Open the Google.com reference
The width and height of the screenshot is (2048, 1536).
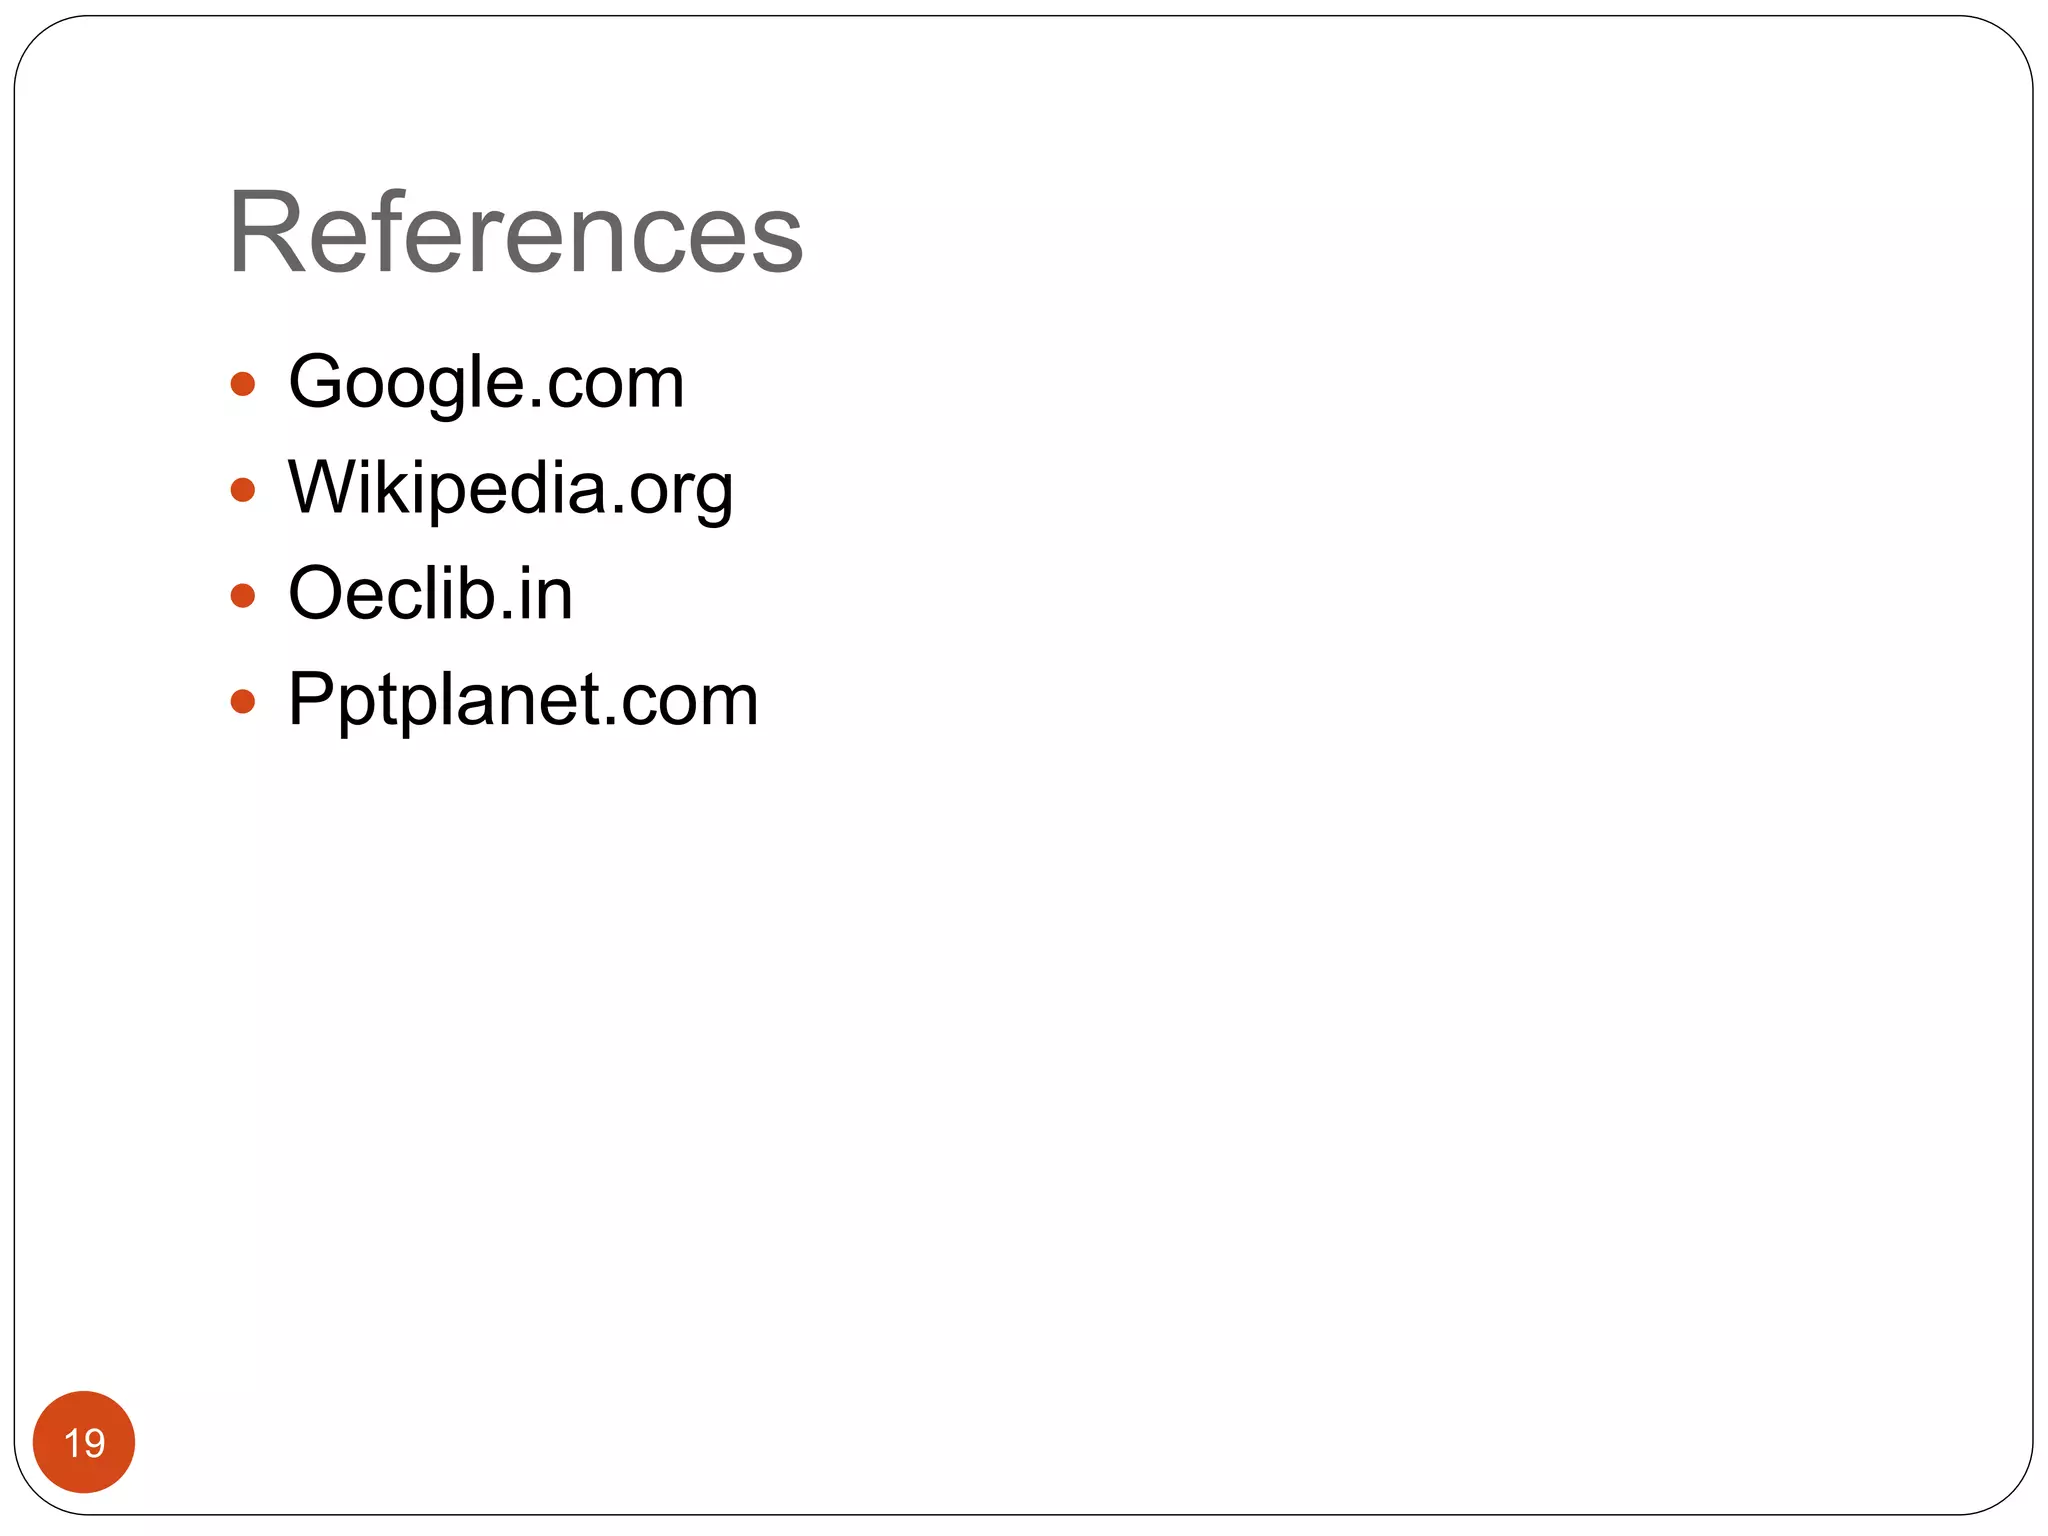pos(486,382)
